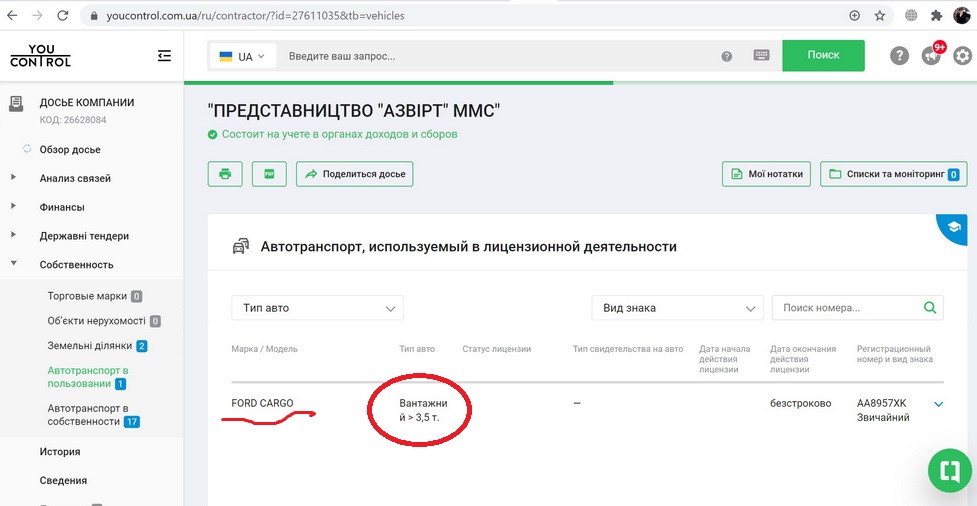Click the graduation cap tutorial corner icon
977x506 pixels.
coord(954,227)
